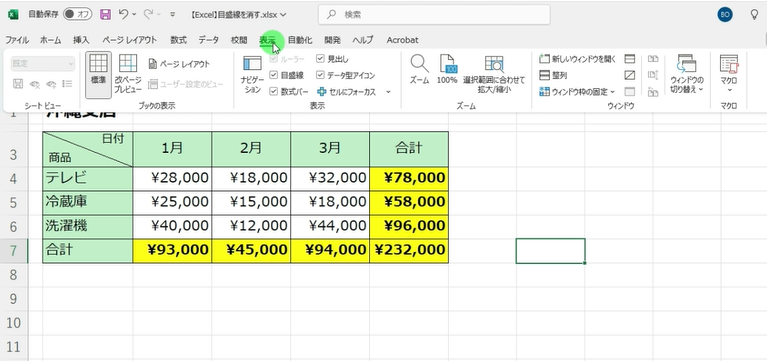Switch to the ページ レイアウト tab
The image size is (767, 361).
tap(130, 40)
